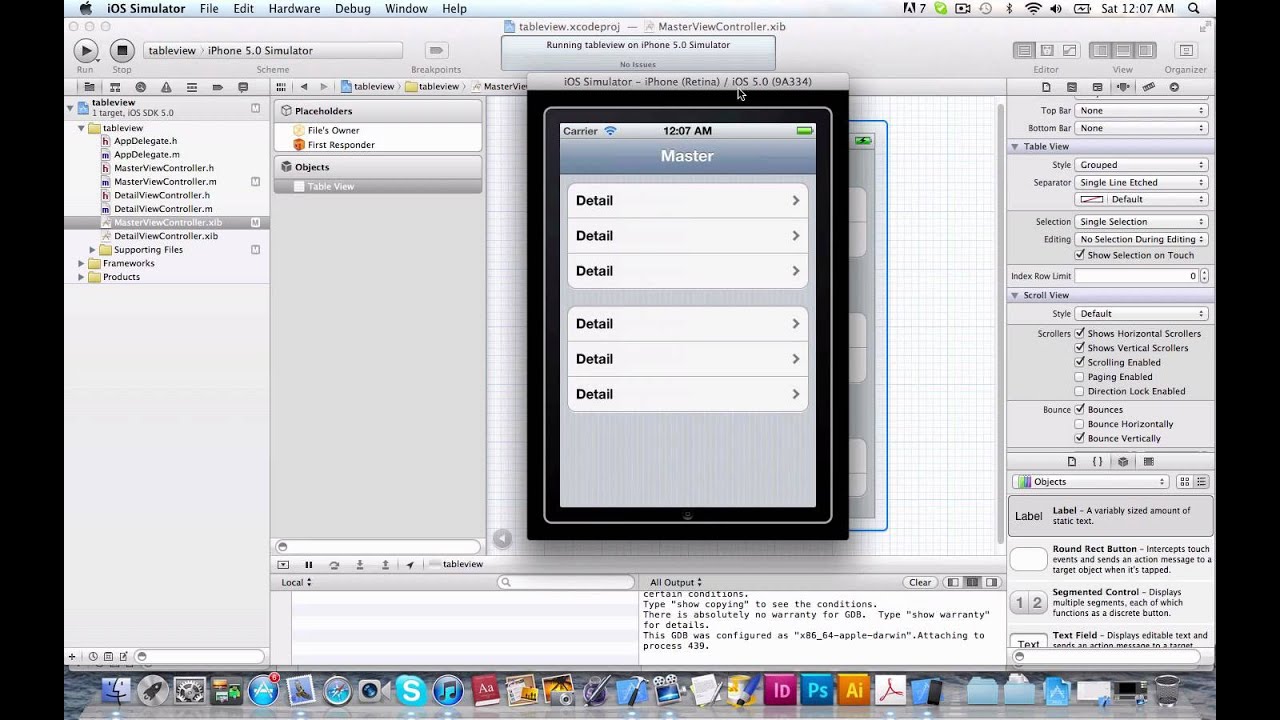Switch library to icon grid view
Screen dimensions: 1280x720
click(x=1184, y=482)
